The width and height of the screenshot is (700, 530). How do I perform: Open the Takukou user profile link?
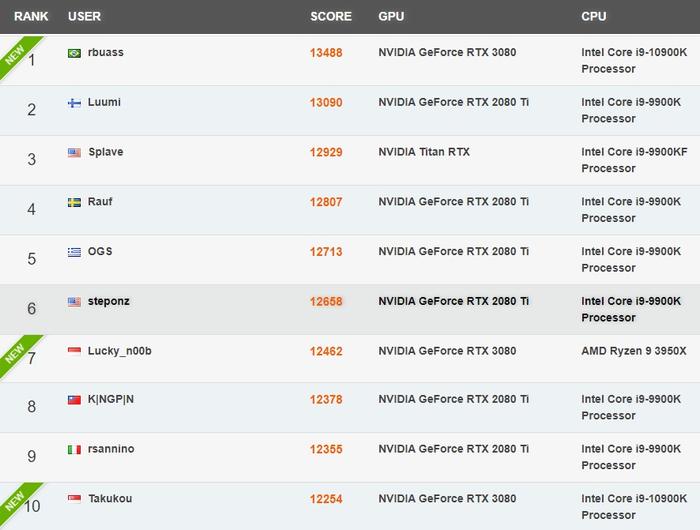click(x=110, y=499)
